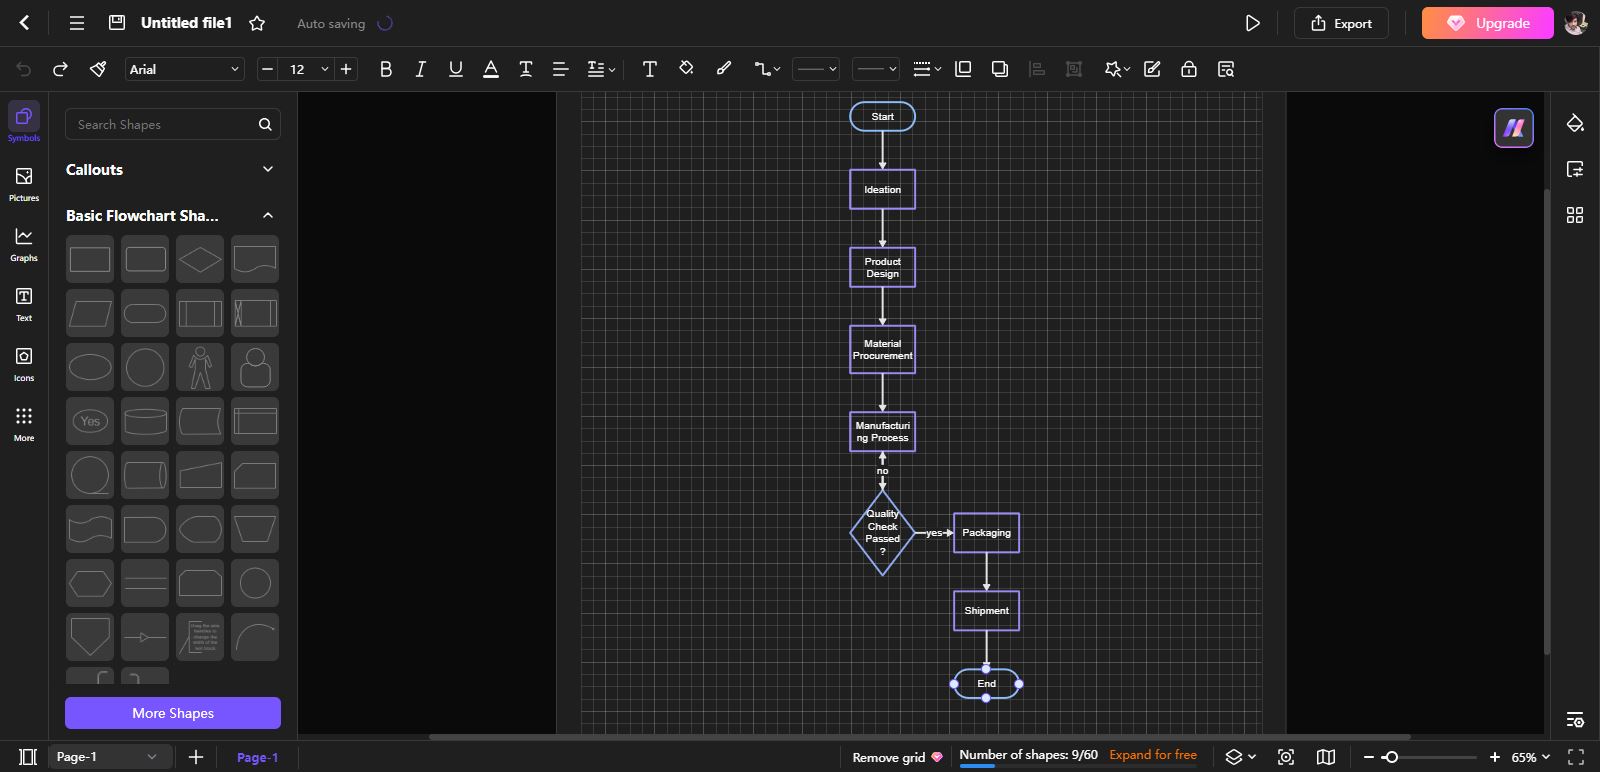The height and width of the screenshot is (772, 1600).
Task: Open the line end style dropdown
Action: (876, 69)
